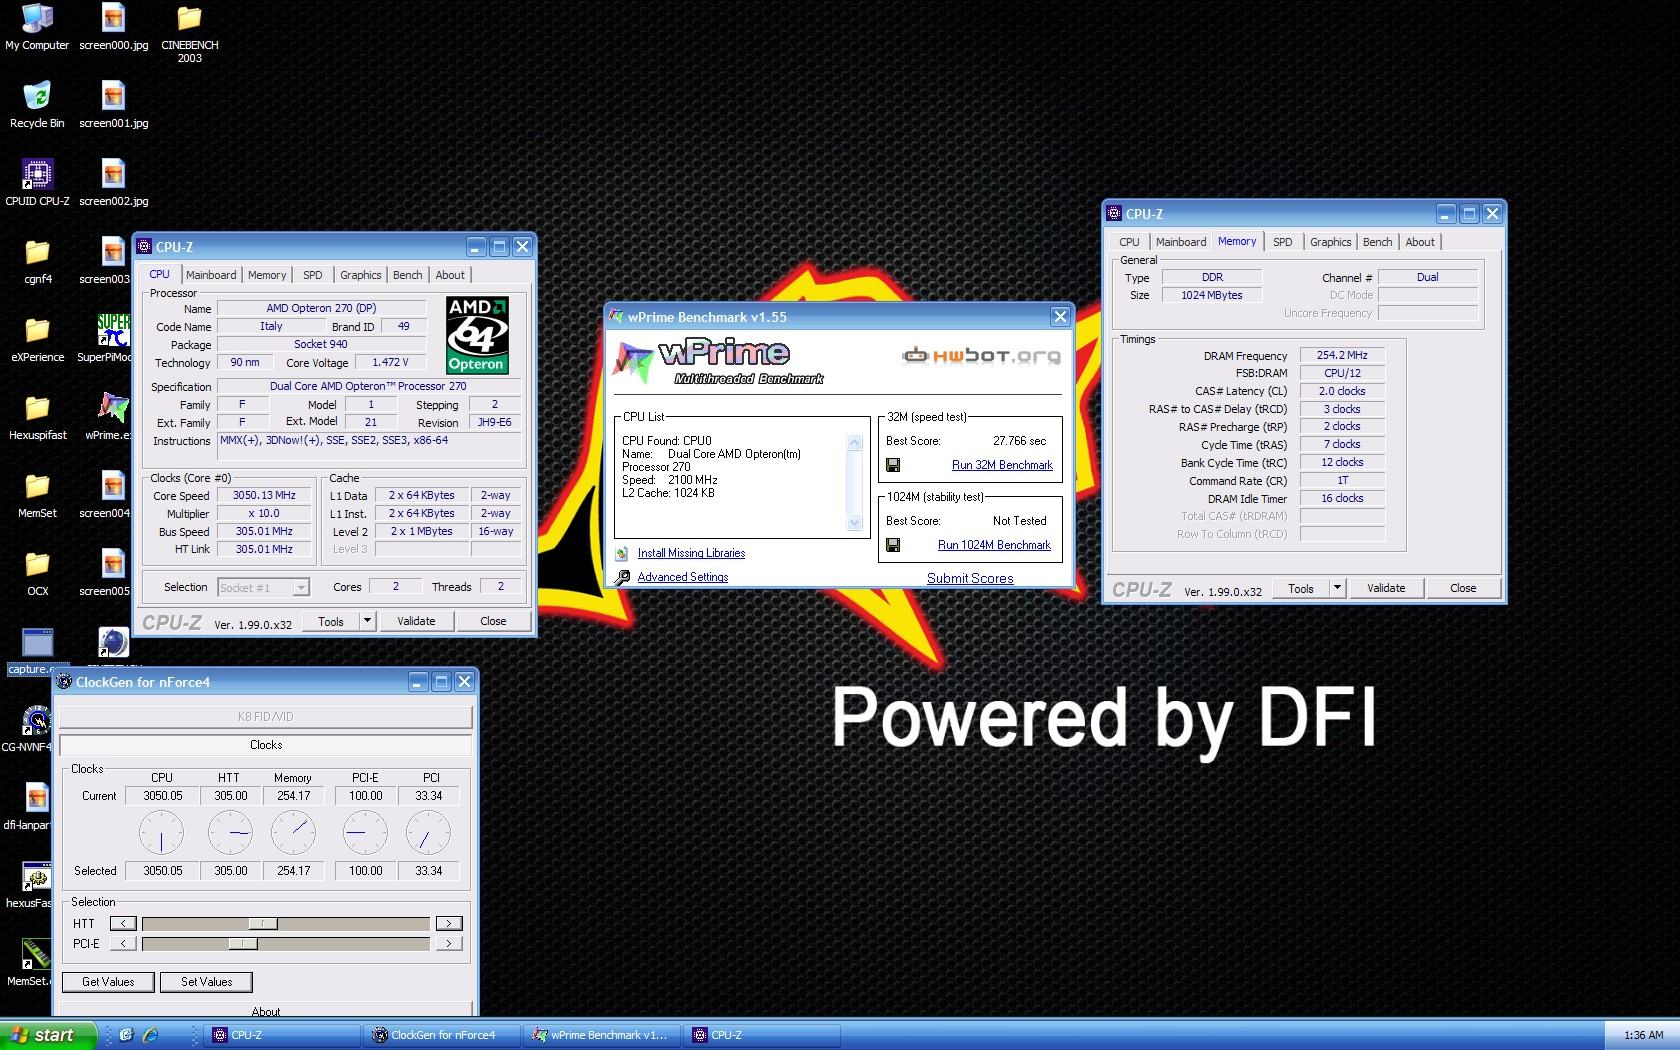Switch to CPU tab in CPU-Z memory window
The height and width of the screenshot is (1050, 1680).
pyautogui.click(x=1129, y=242)
